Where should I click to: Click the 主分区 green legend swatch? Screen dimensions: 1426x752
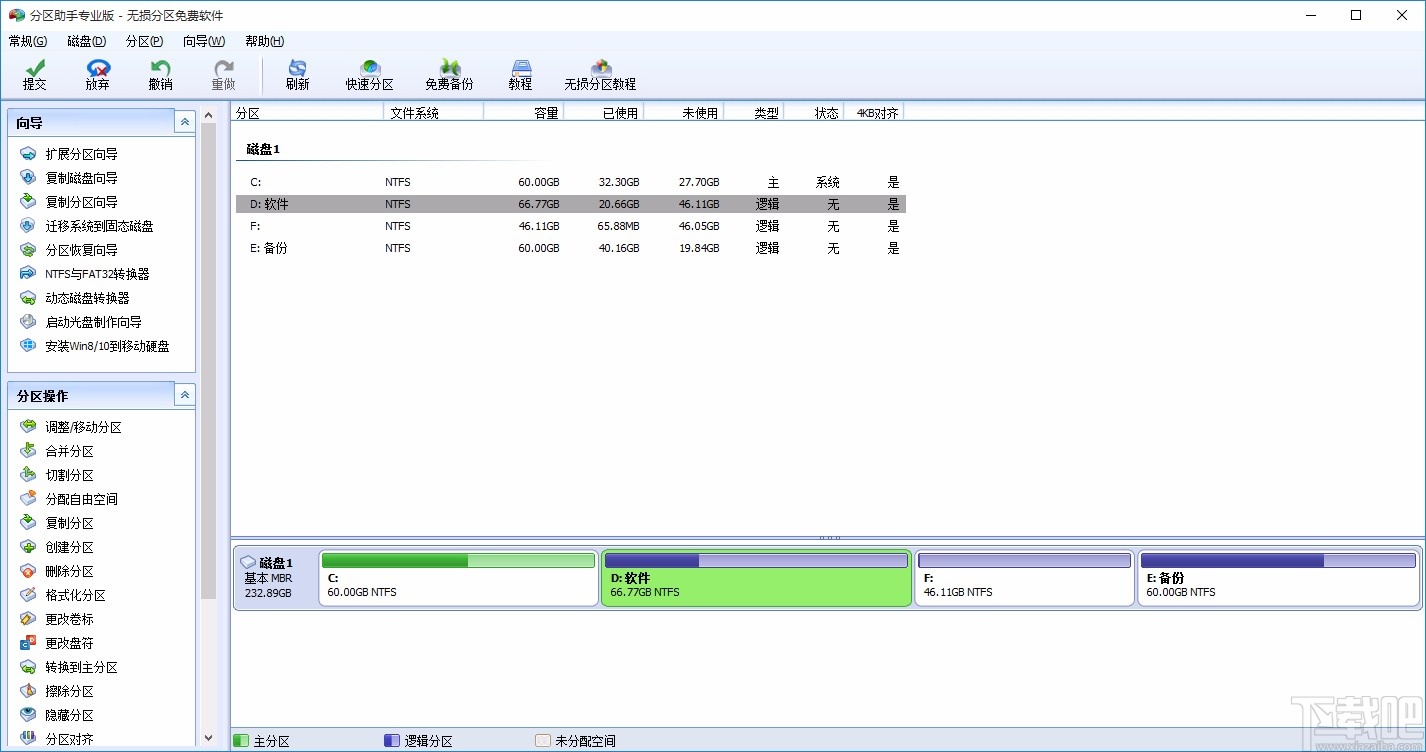click(240, 741)
